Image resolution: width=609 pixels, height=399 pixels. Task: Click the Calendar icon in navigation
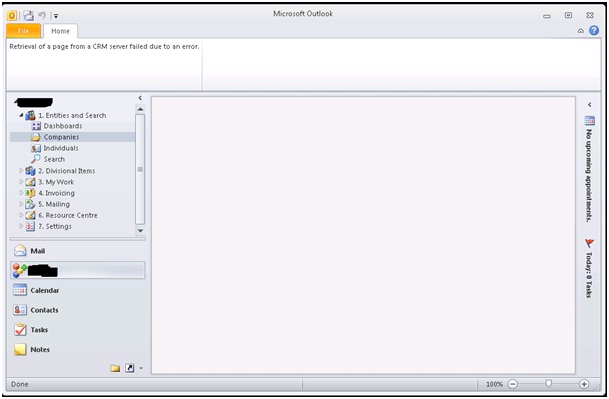(20, 290)
